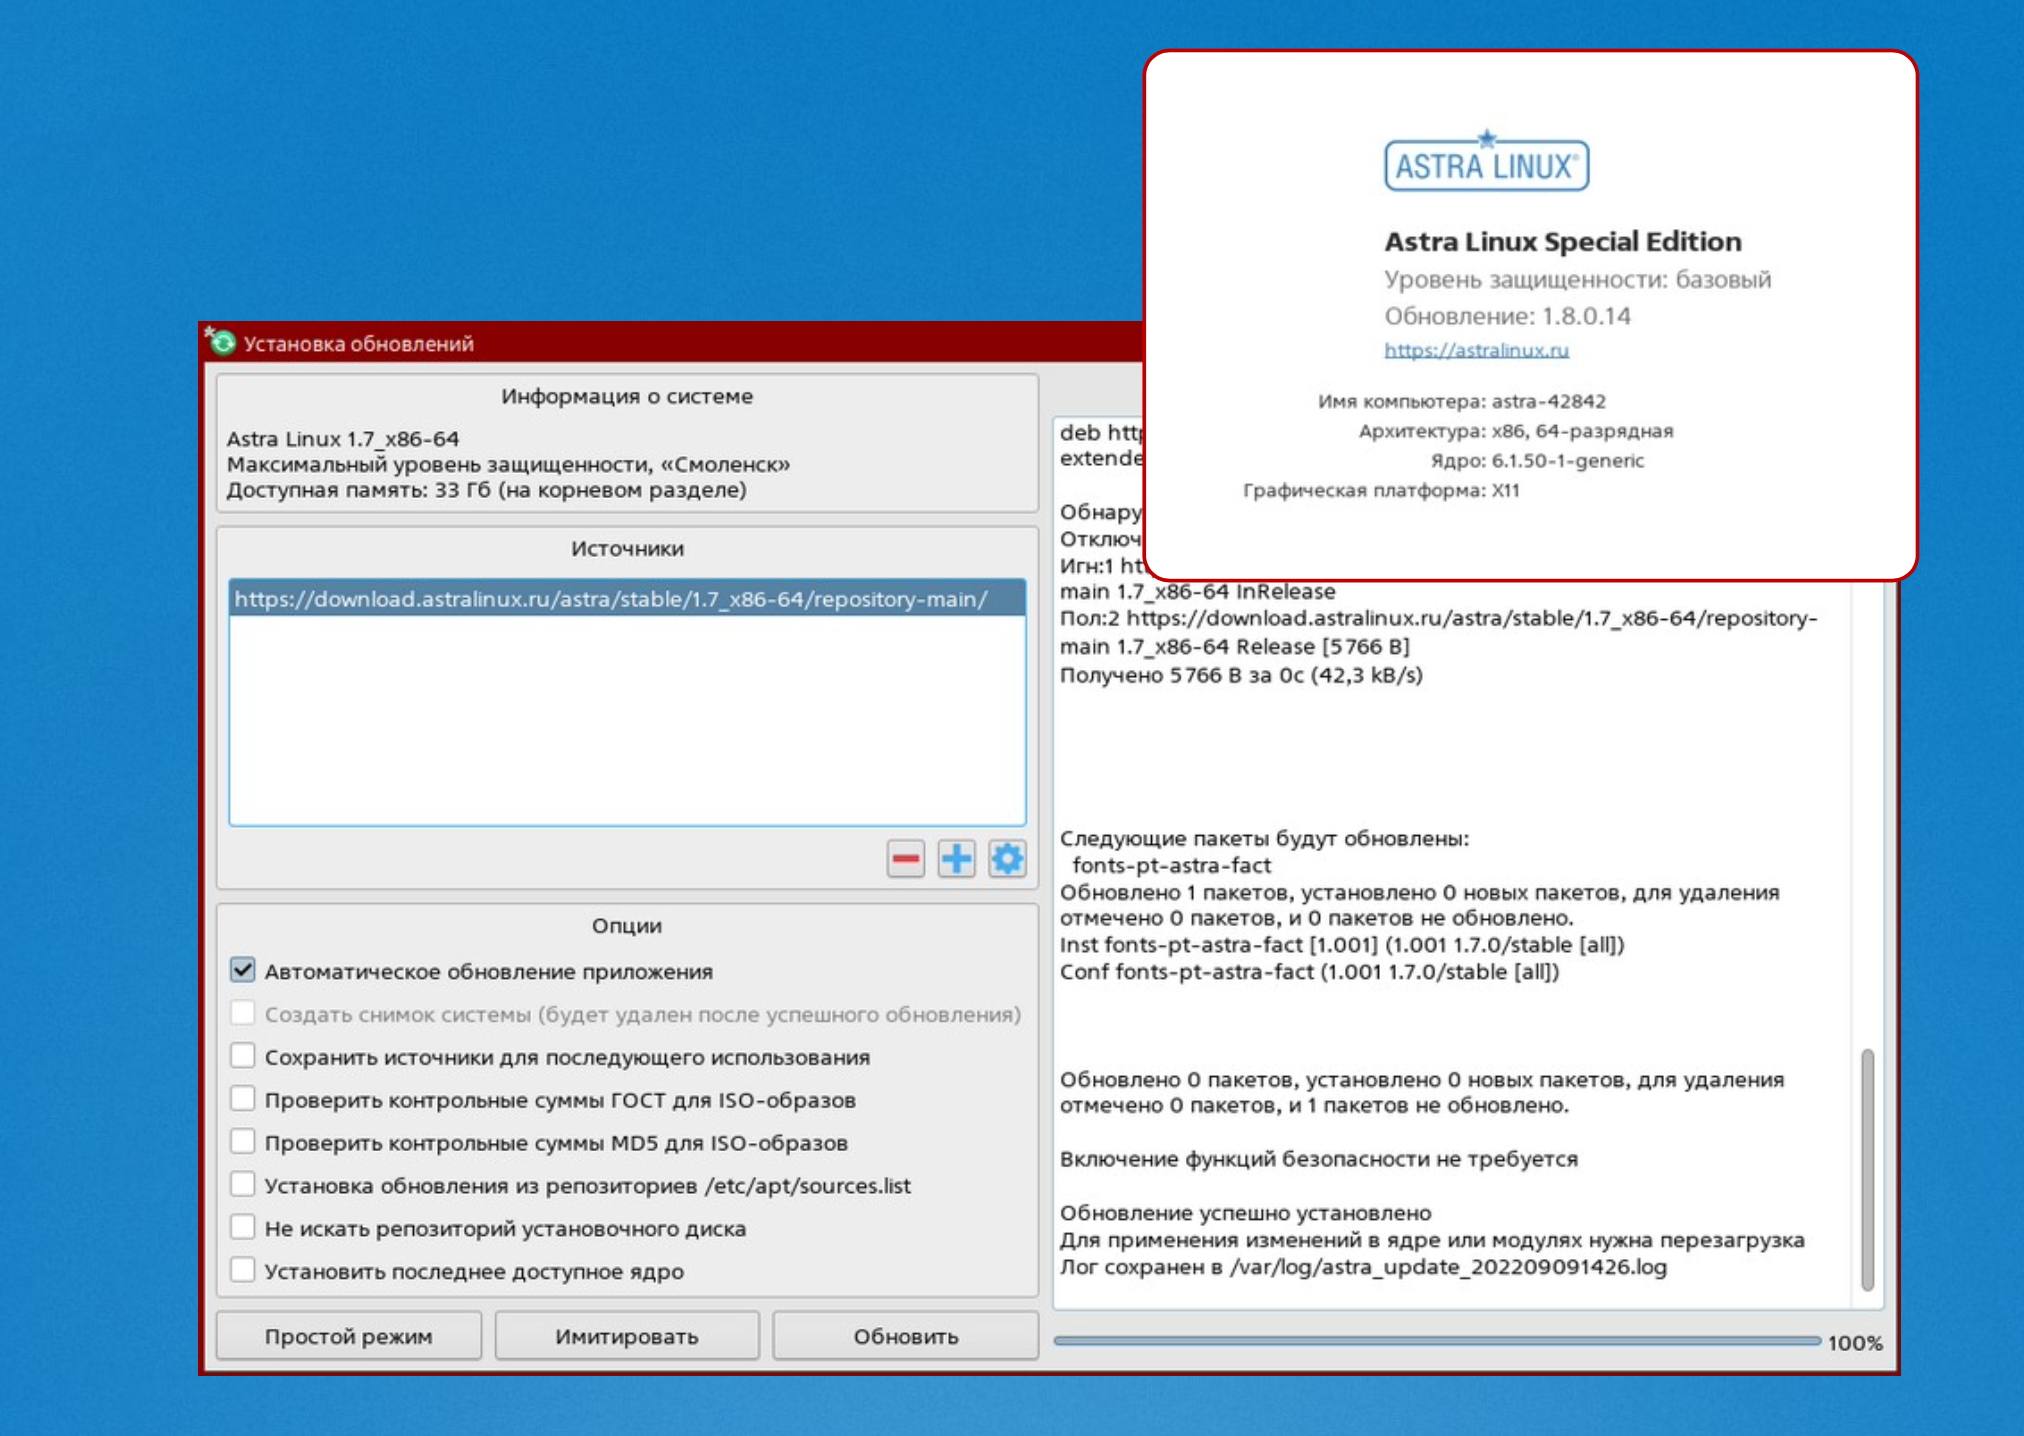Enable MD5 checksum verification for ISO images
The image size is (2024, 1436).
tap(243, 1142)
